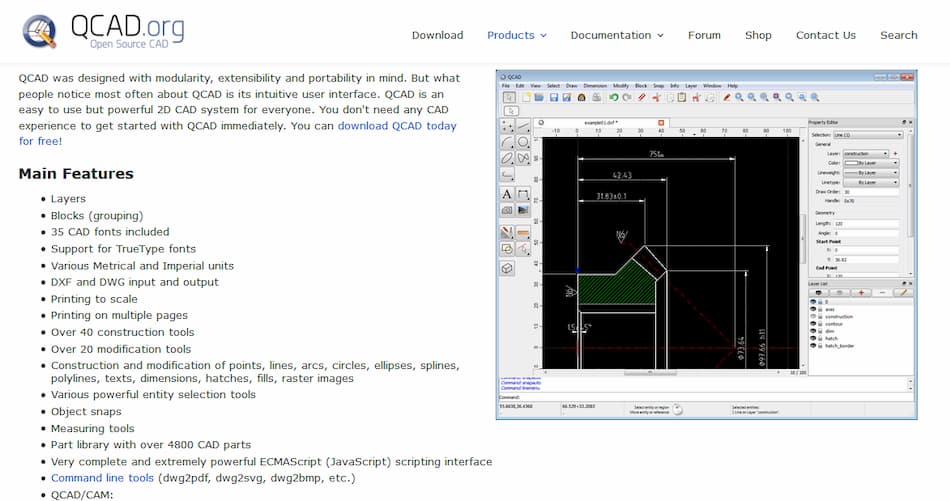This screenshot has height=501, width=950.
Task: Click the 'DXF and DWG input and output' item
Action: tap(135, 282)
